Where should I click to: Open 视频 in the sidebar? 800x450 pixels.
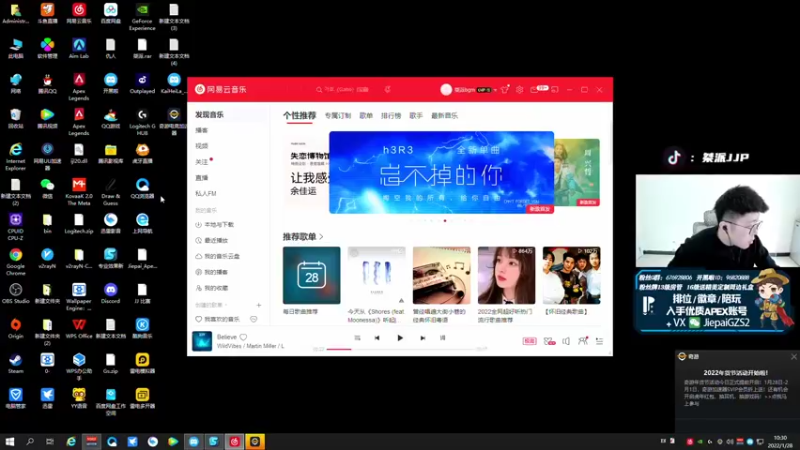(202, 146)
